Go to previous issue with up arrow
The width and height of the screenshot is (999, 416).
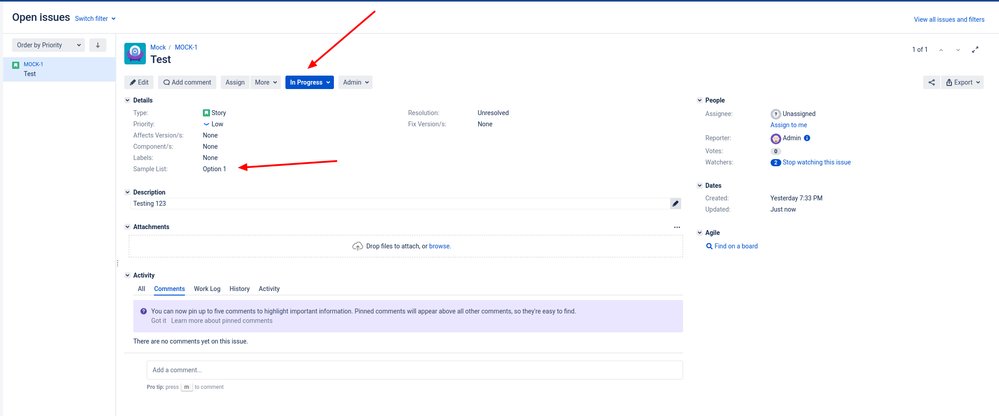tap(941, 50)
